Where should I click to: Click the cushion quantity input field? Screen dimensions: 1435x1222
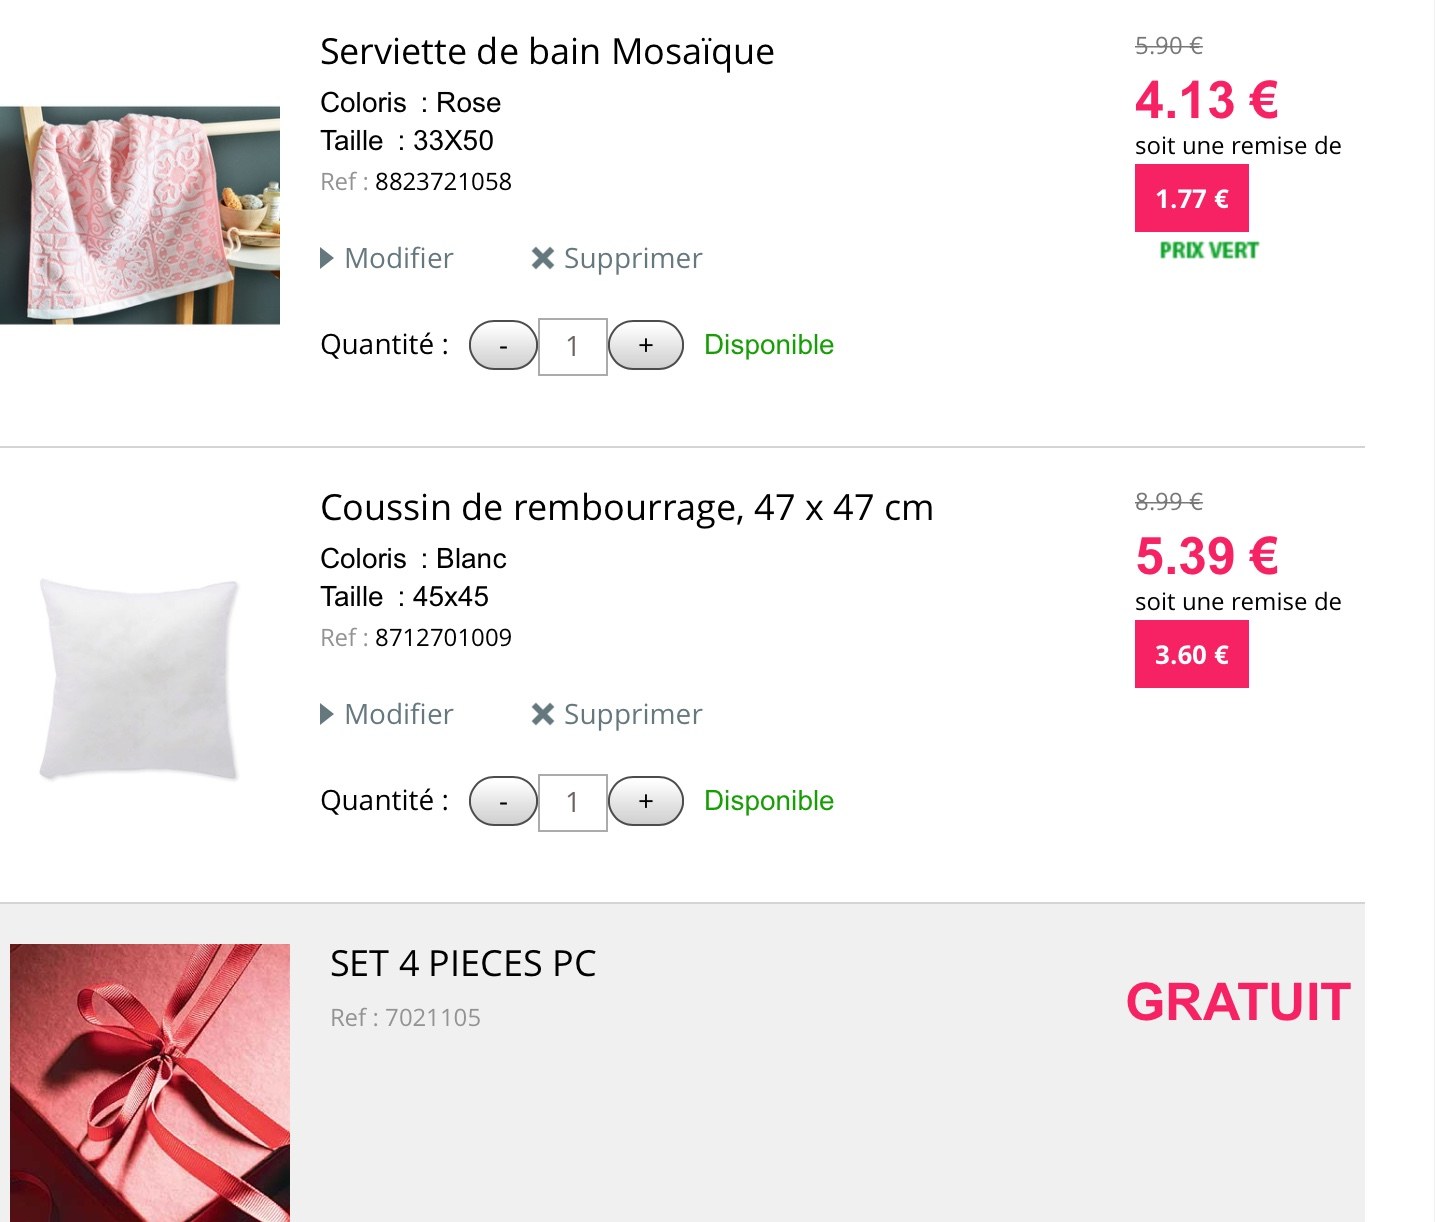tap(573, 803)
